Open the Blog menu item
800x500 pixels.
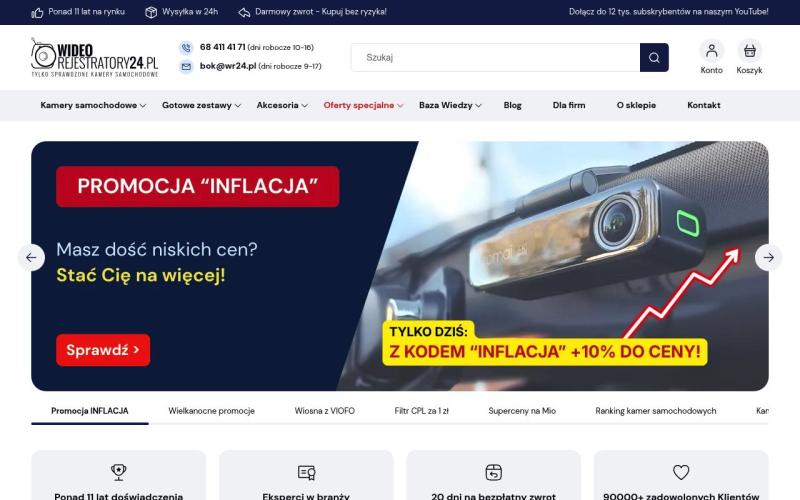click(x=512, y=105)
